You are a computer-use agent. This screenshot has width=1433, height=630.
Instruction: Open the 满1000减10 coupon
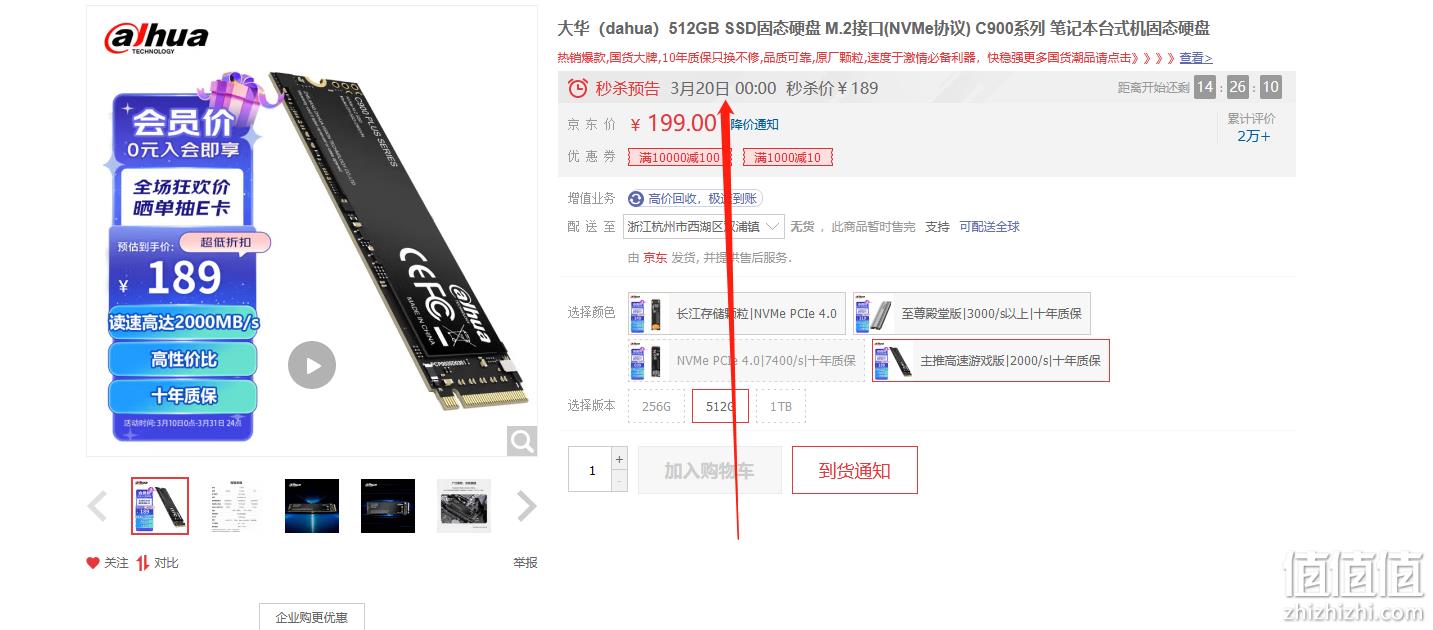[787, 157]
